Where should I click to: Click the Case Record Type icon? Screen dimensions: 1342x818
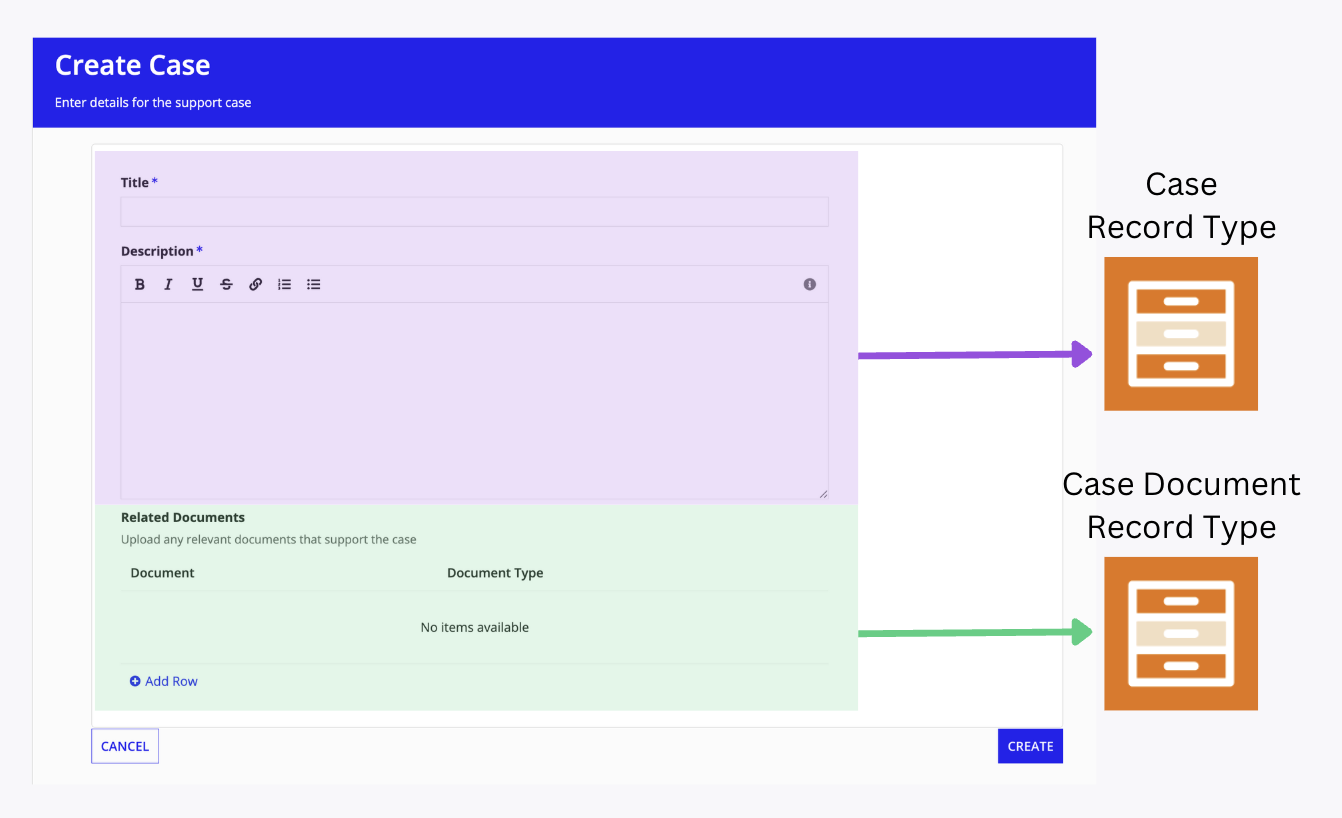(x=1181, y=334)
